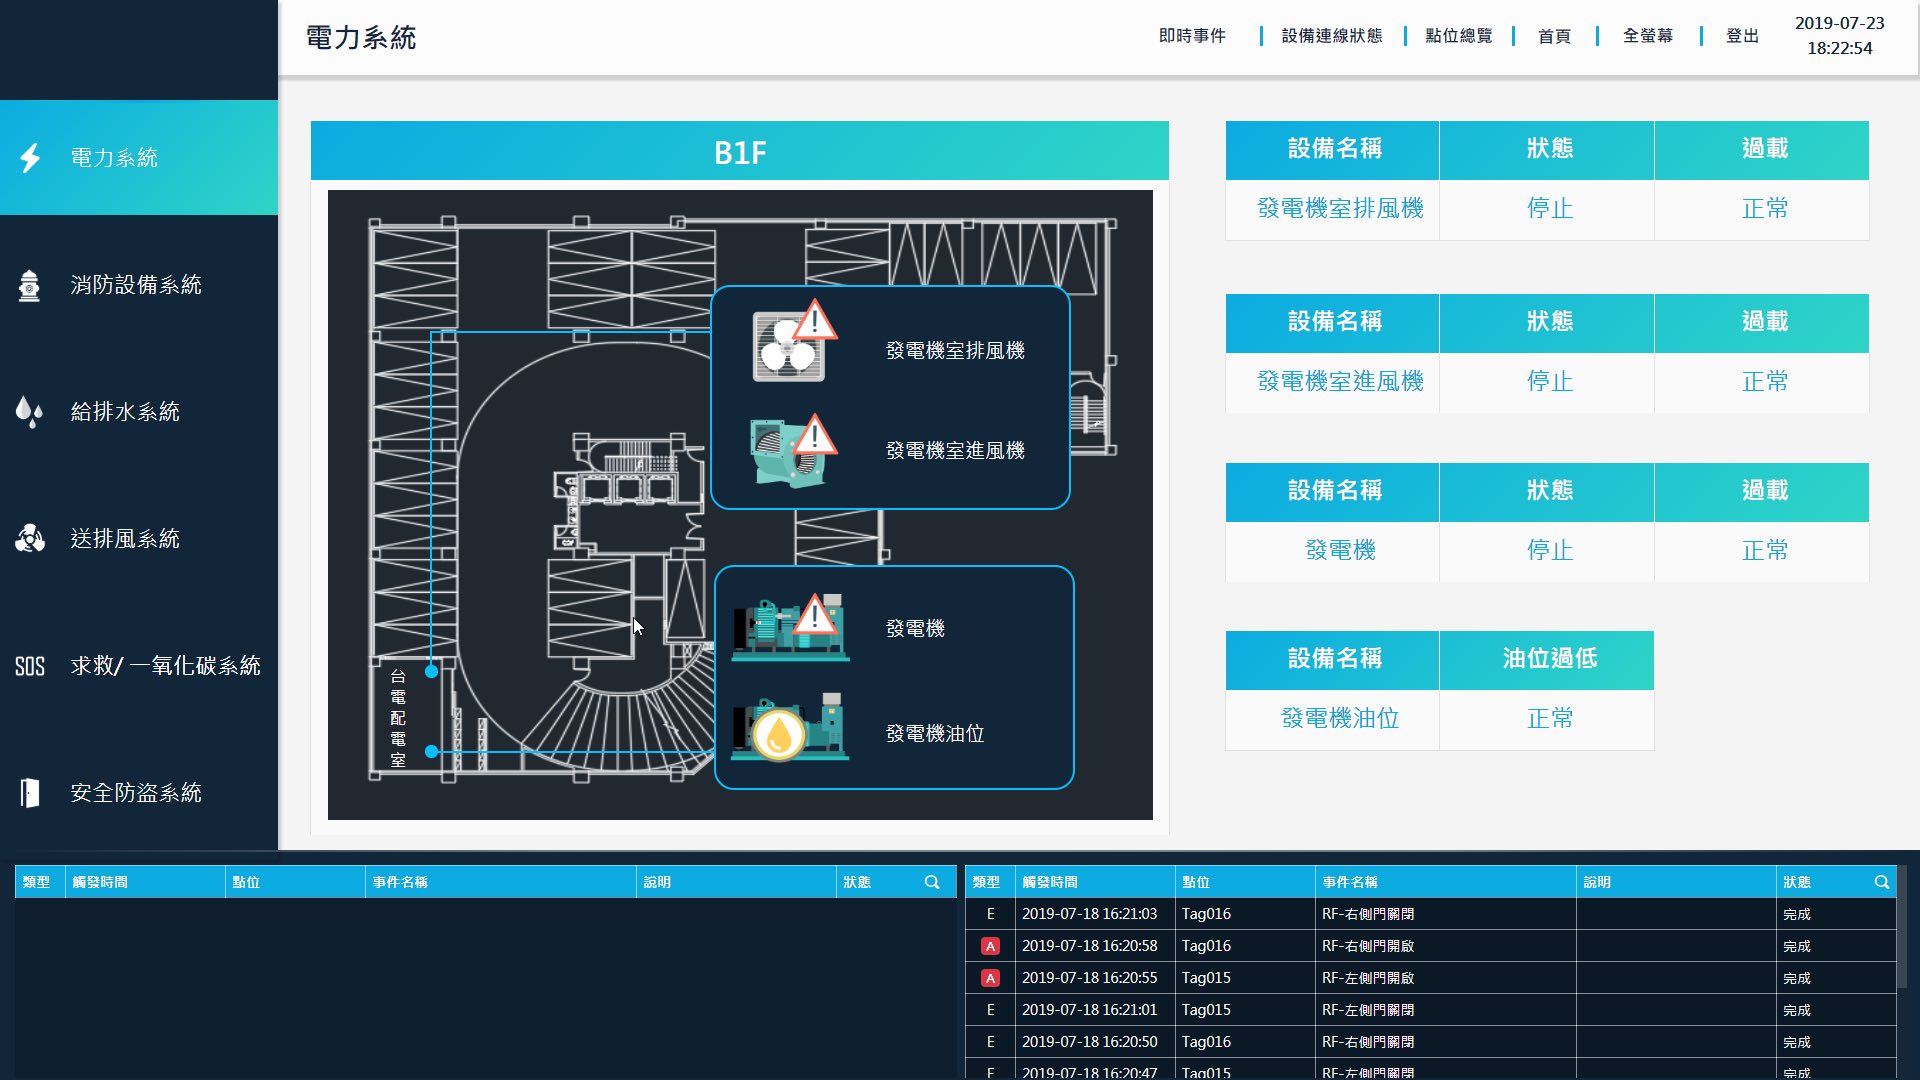Viewport: 1920px width, 1080px height.
Task: Click 觸發時間 header in left event table
Action: point(145,882)
